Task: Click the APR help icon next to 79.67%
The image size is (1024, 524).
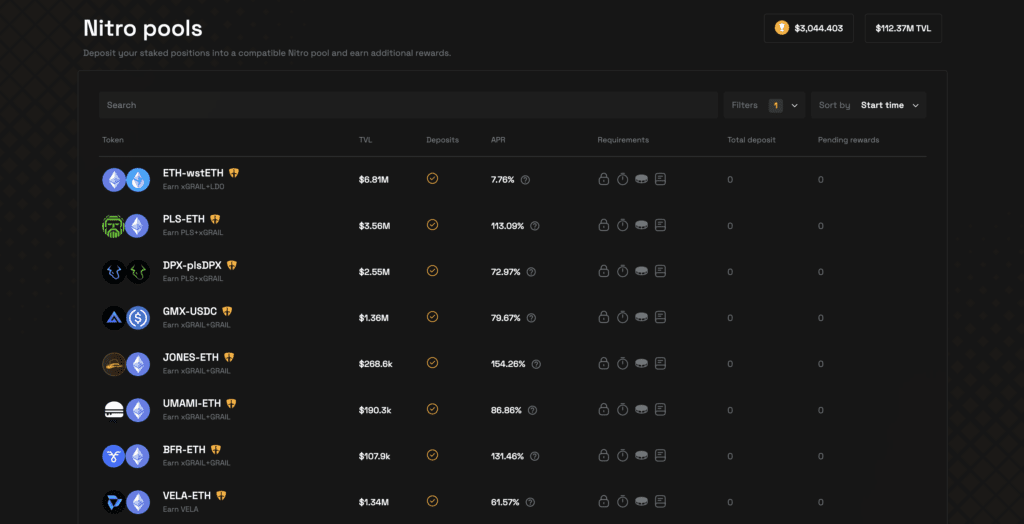Action: tap(531, 318)
